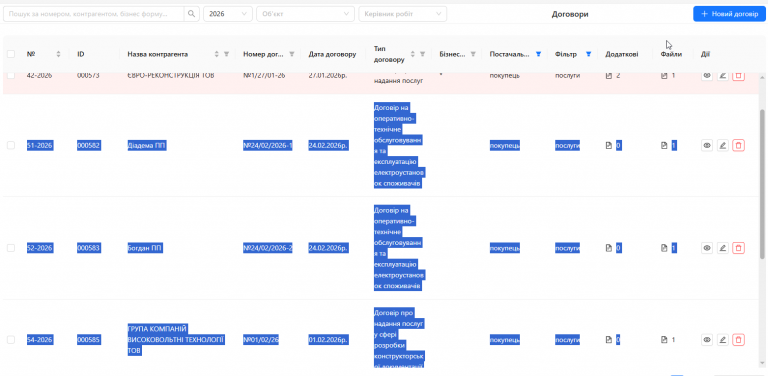Open the Керівник робіт dropdown
768x376 pixels.
(403, 14)
